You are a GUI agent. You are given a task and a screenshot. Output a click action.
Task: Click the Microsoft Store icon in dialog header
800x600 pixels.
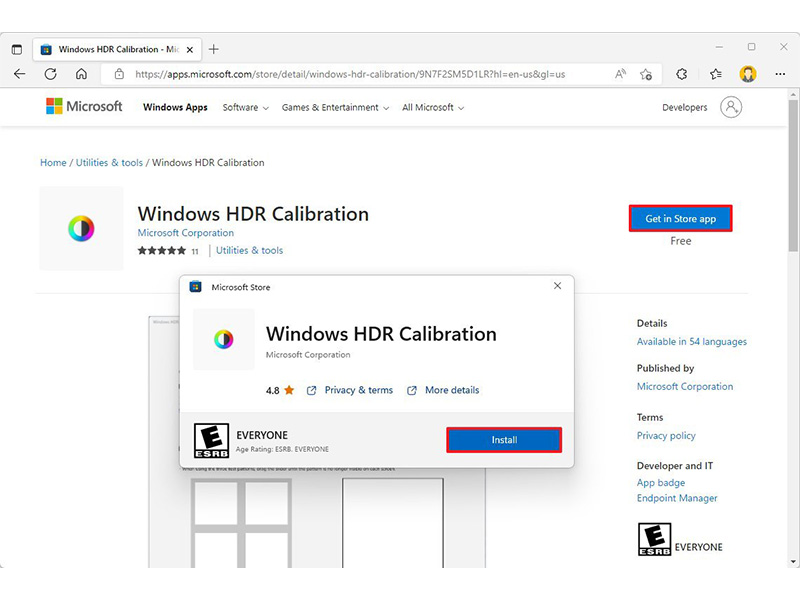(x=195, y=287)
